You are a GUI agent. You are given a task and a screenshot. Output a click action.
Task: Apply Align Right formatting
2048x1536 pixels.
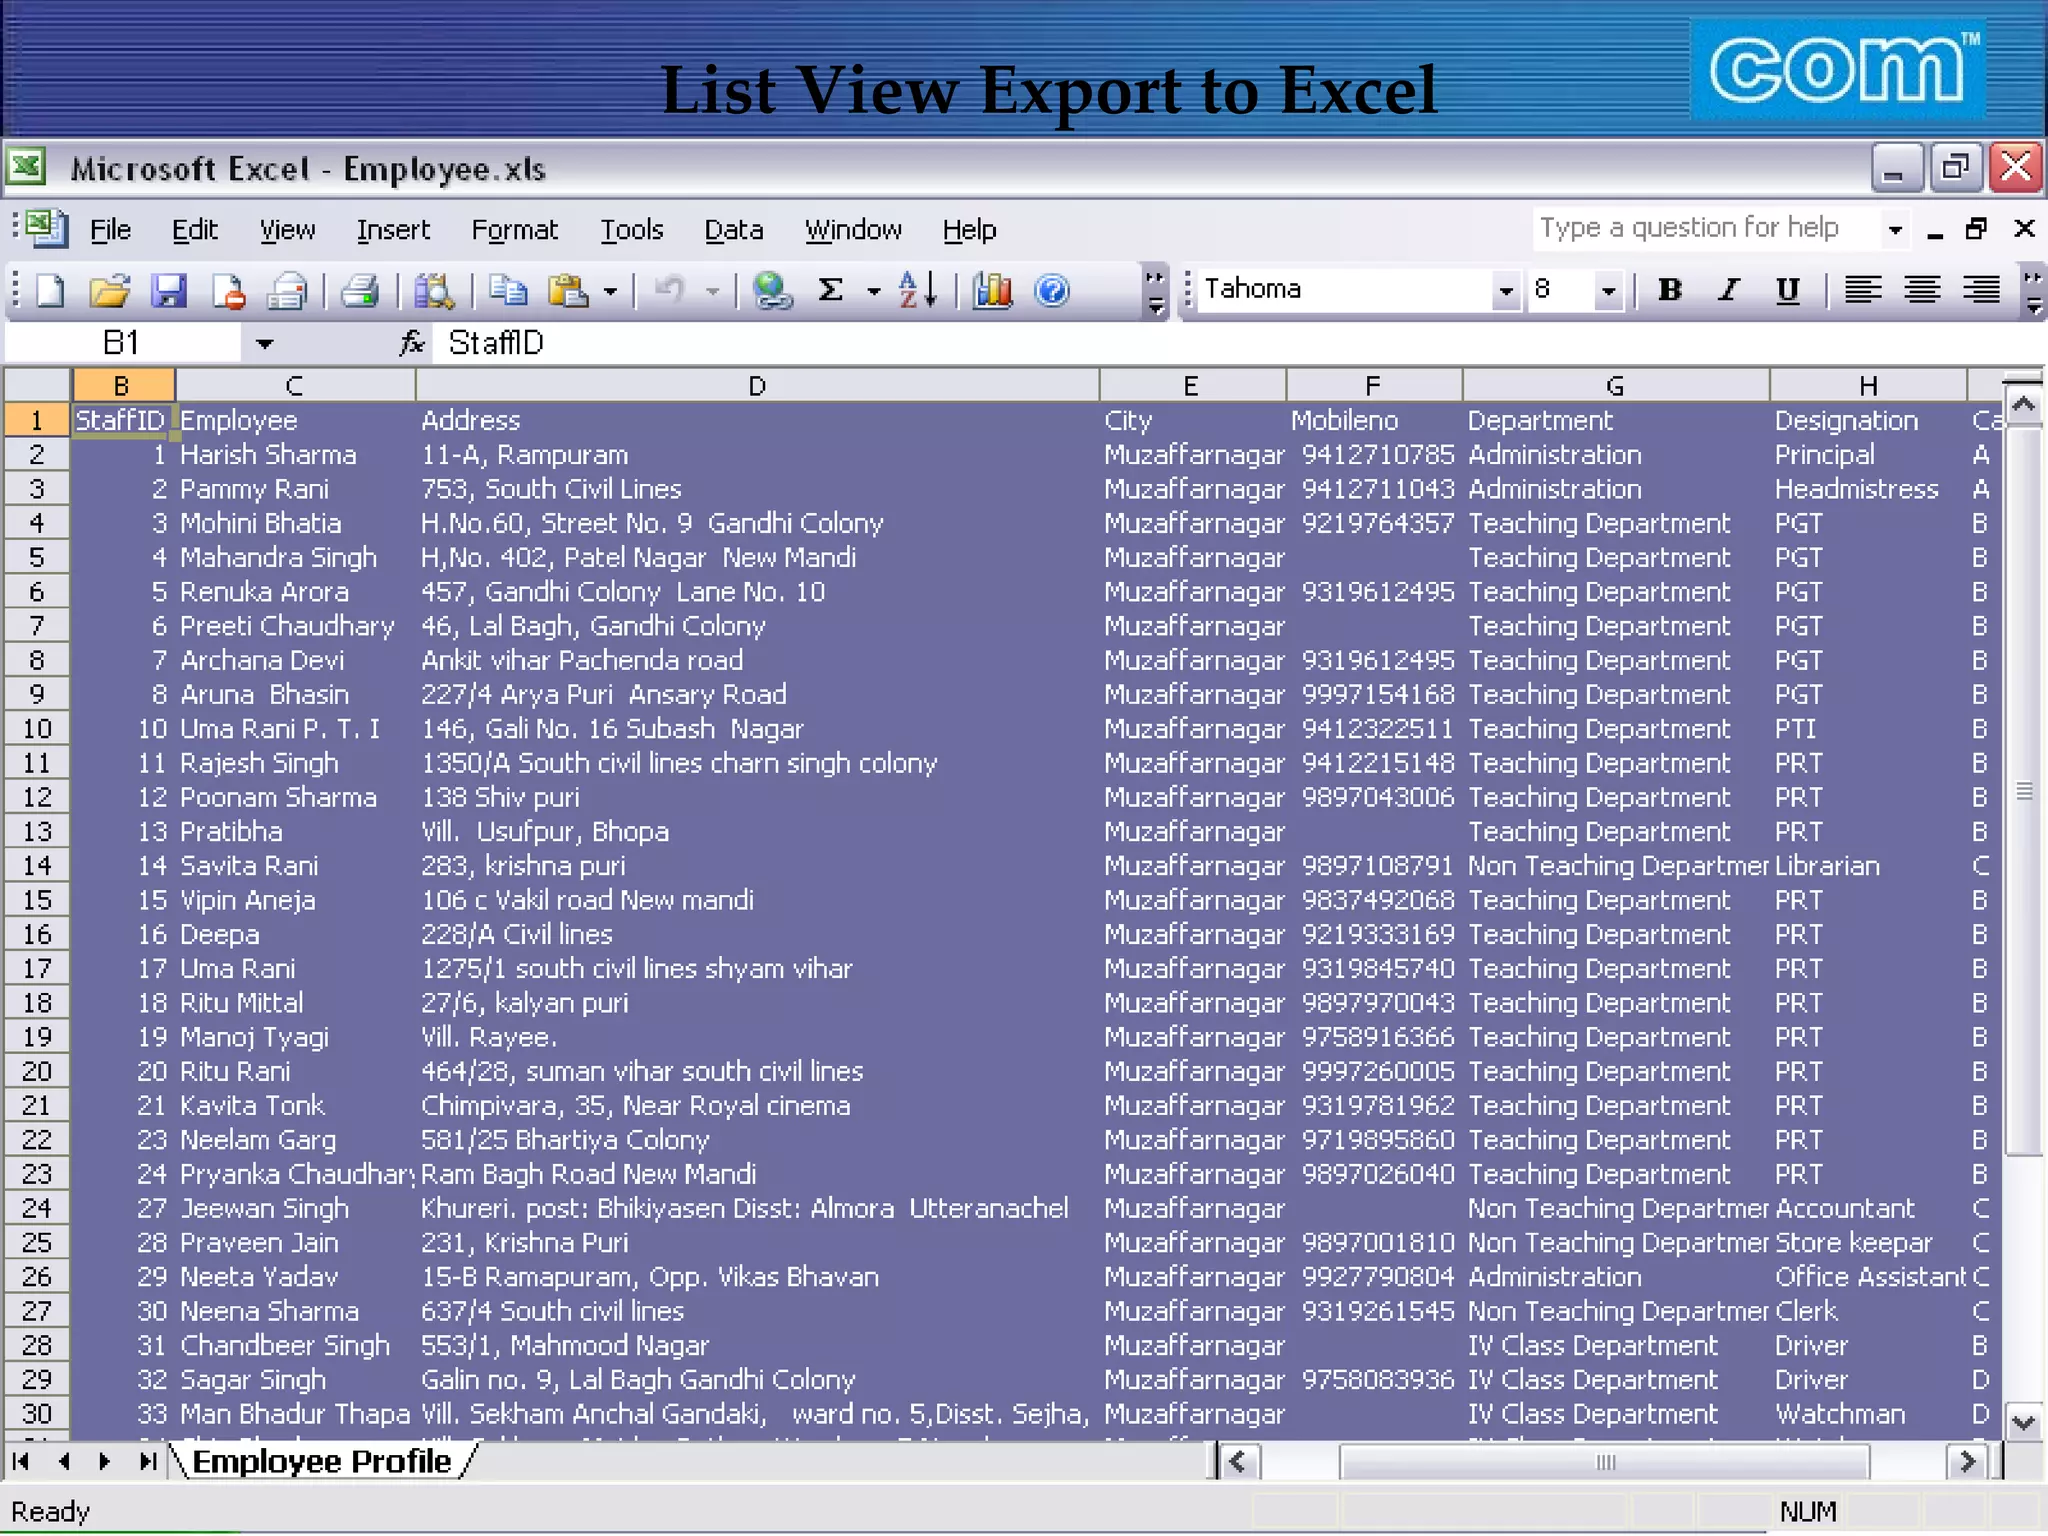pyautogui.click(x=1981, y=290)
